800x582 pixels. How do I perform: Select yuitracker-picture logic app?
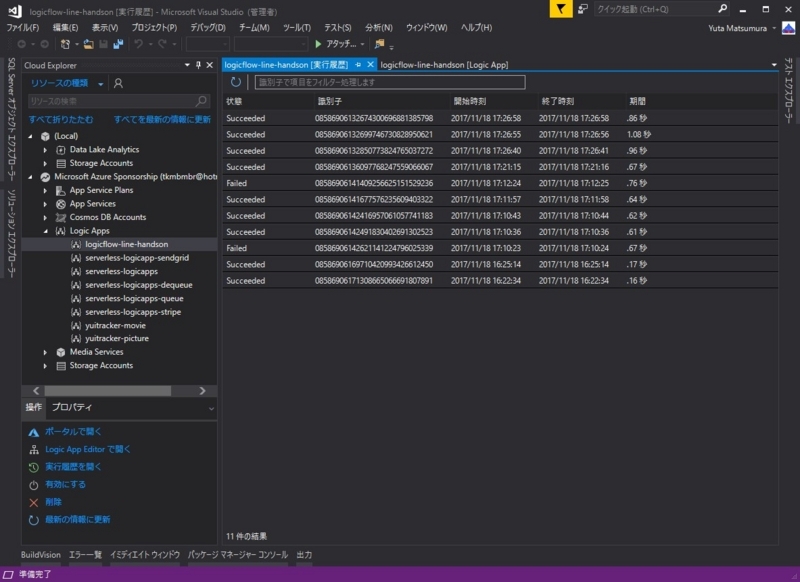(x=117, y=339)
